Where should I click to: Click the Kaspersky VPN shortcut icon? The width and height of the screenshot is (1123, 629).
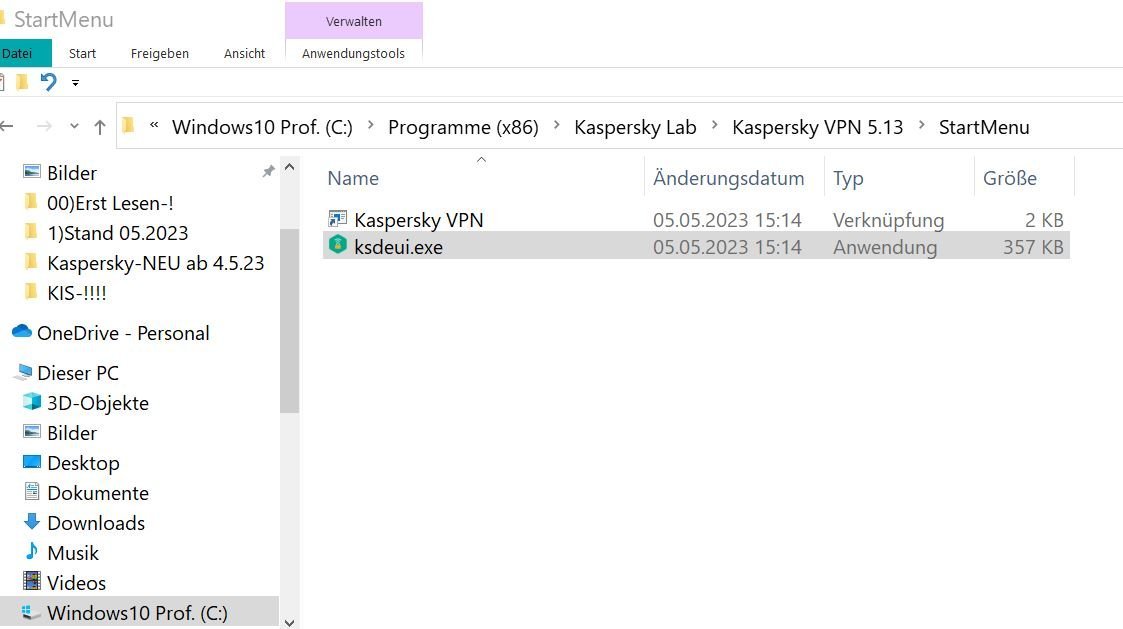coord(338,220)
